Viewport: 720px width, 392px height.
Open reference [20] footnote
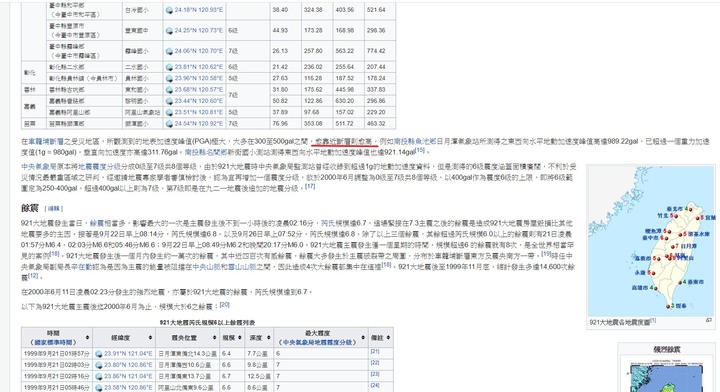click(225, 304)
